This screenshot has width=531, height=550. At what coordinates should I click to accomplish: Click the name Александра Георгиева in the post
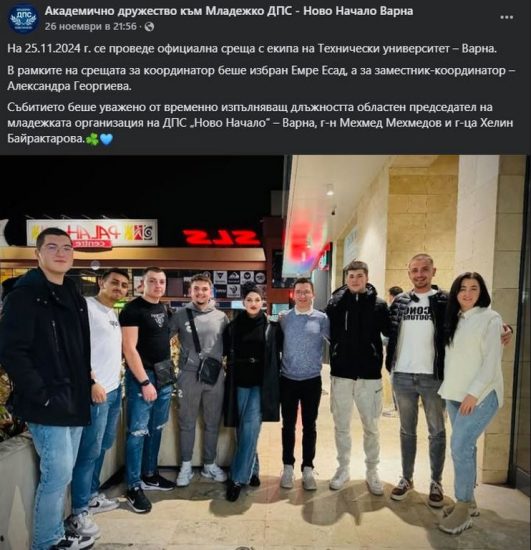tap(69, 86)
